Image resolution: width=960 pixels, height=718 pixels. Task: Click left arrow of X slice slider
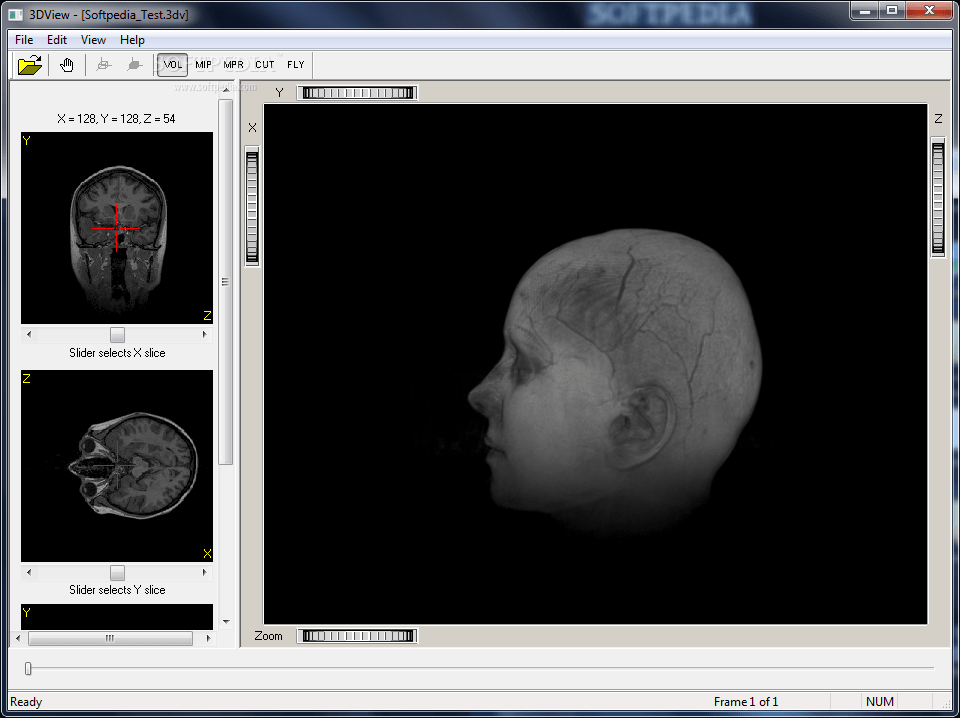pyautogui.click(x=28, y=335)
